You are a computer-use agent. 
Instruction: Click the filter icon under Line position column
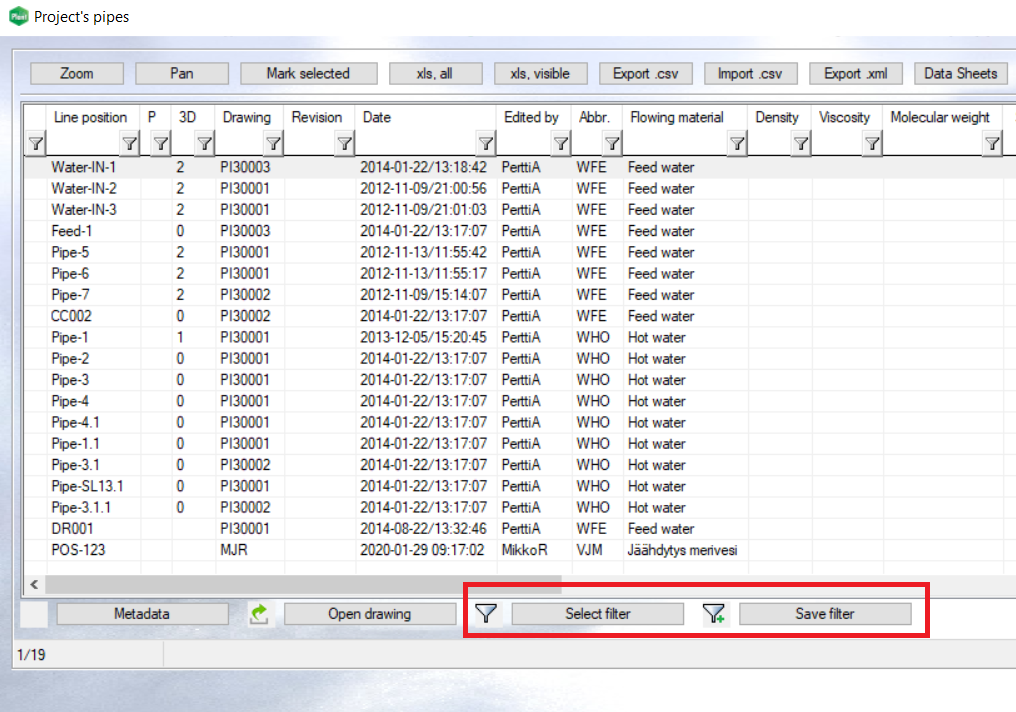(130, 144)
